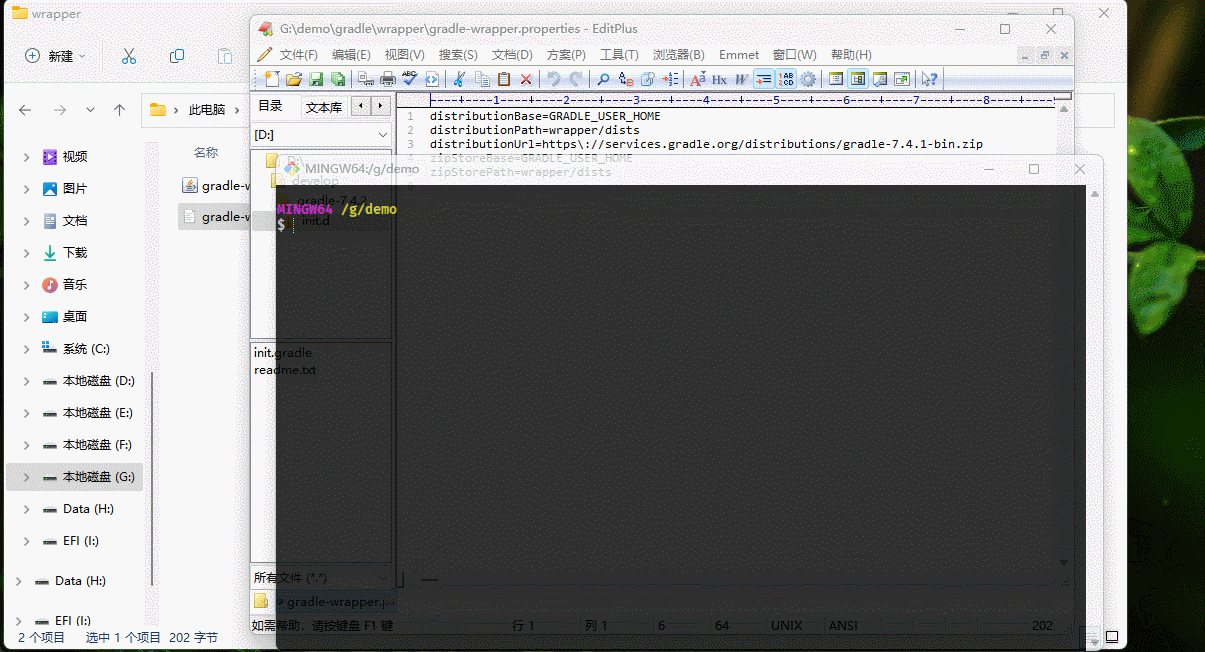Screen dimensions: 1205x652
Task: Select init.gradle in EditPlus file list
Action: [x=283, y=353]
